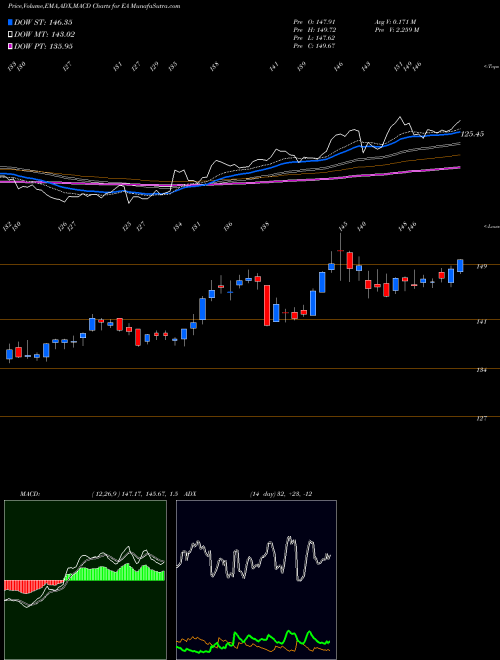Viewport: 500px width, 660px height.
Task: Click the 'MACD:' panel label
Action: [29, 494]
